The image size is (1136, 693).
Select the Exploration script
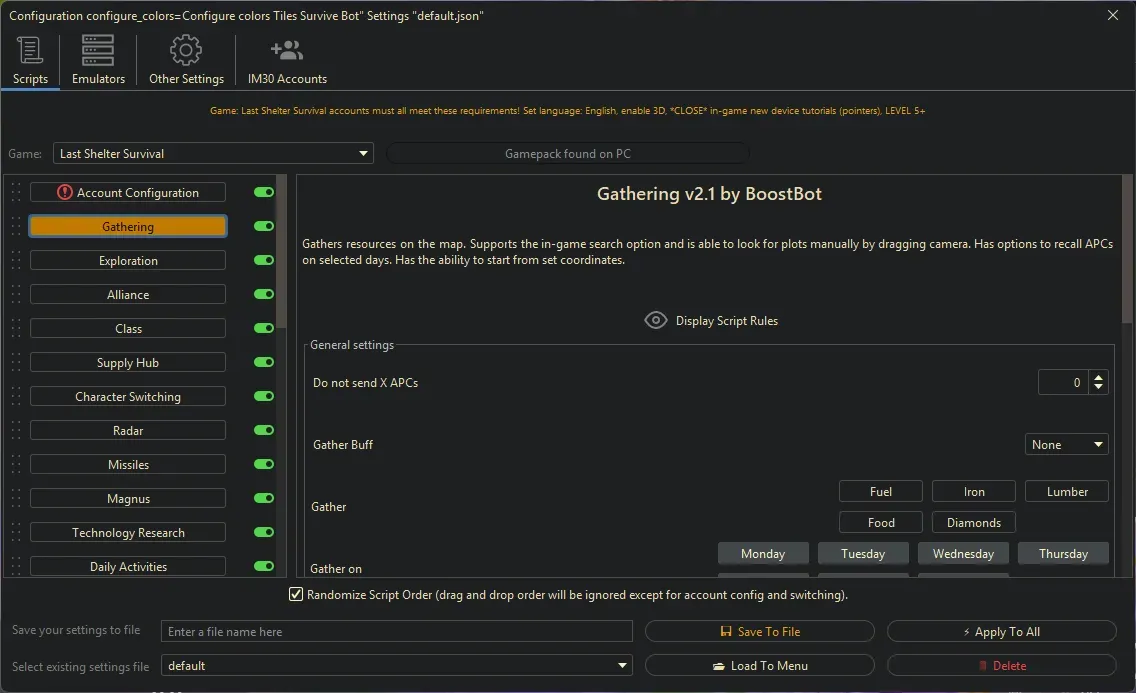point(128,261)
